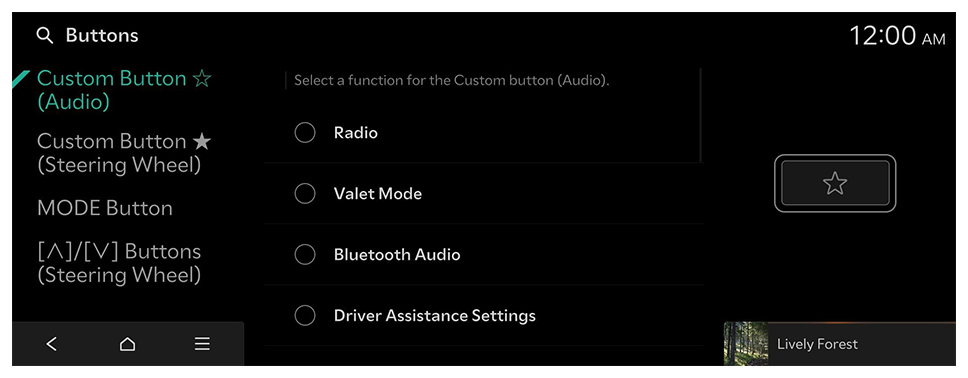Select the Radio radio button
Viewport: 968px width, 378px height.
(305, 133)
